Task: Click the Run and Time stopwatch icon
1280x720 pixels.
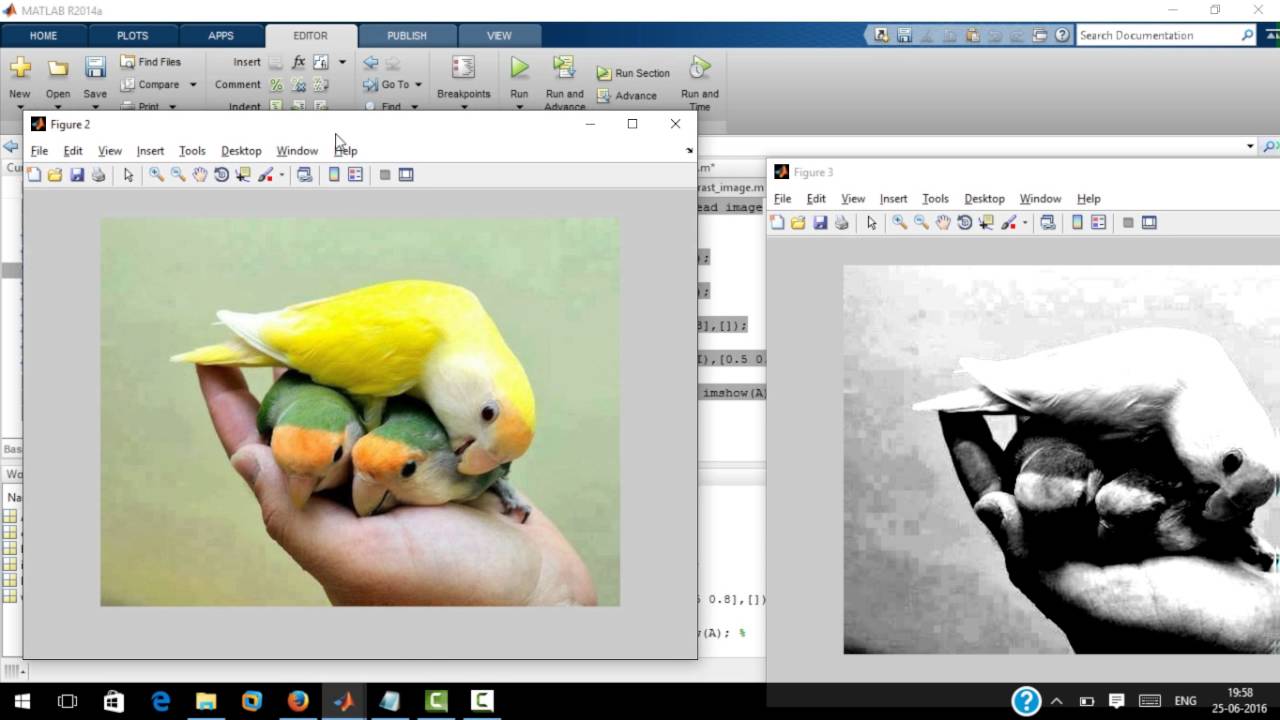Action: coord(699,67)
